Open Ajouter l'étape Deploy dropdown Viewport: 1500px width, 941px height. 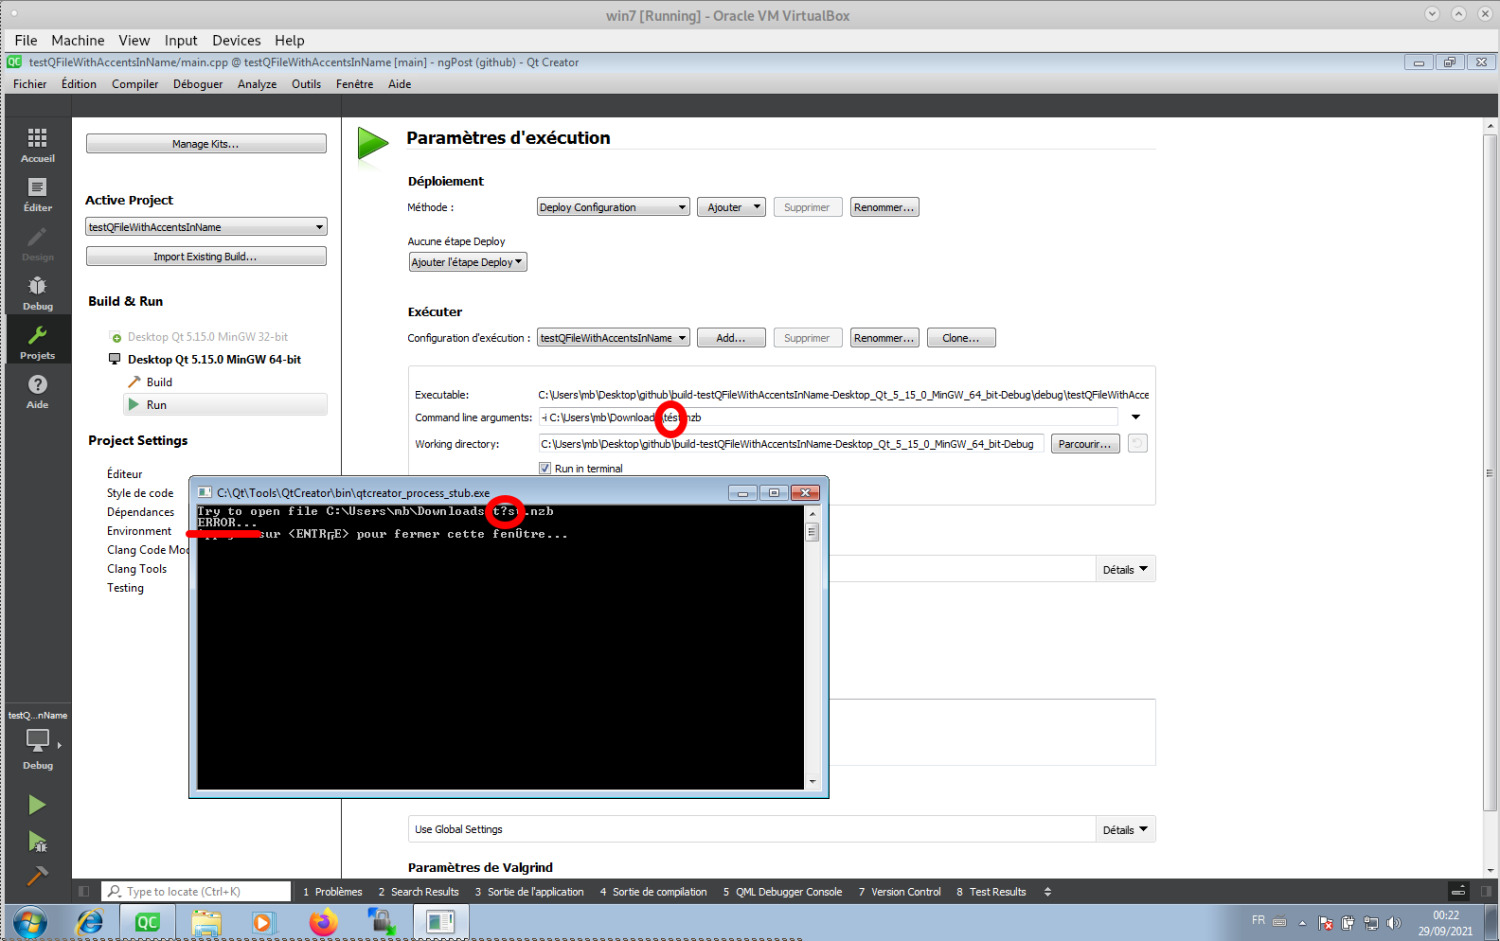point(467,262)
